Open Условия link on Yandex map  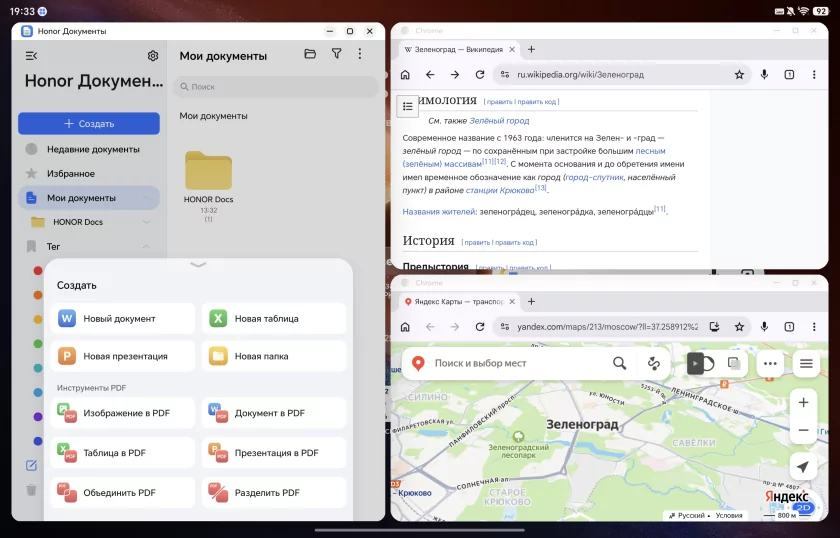(x=729, y=515)
